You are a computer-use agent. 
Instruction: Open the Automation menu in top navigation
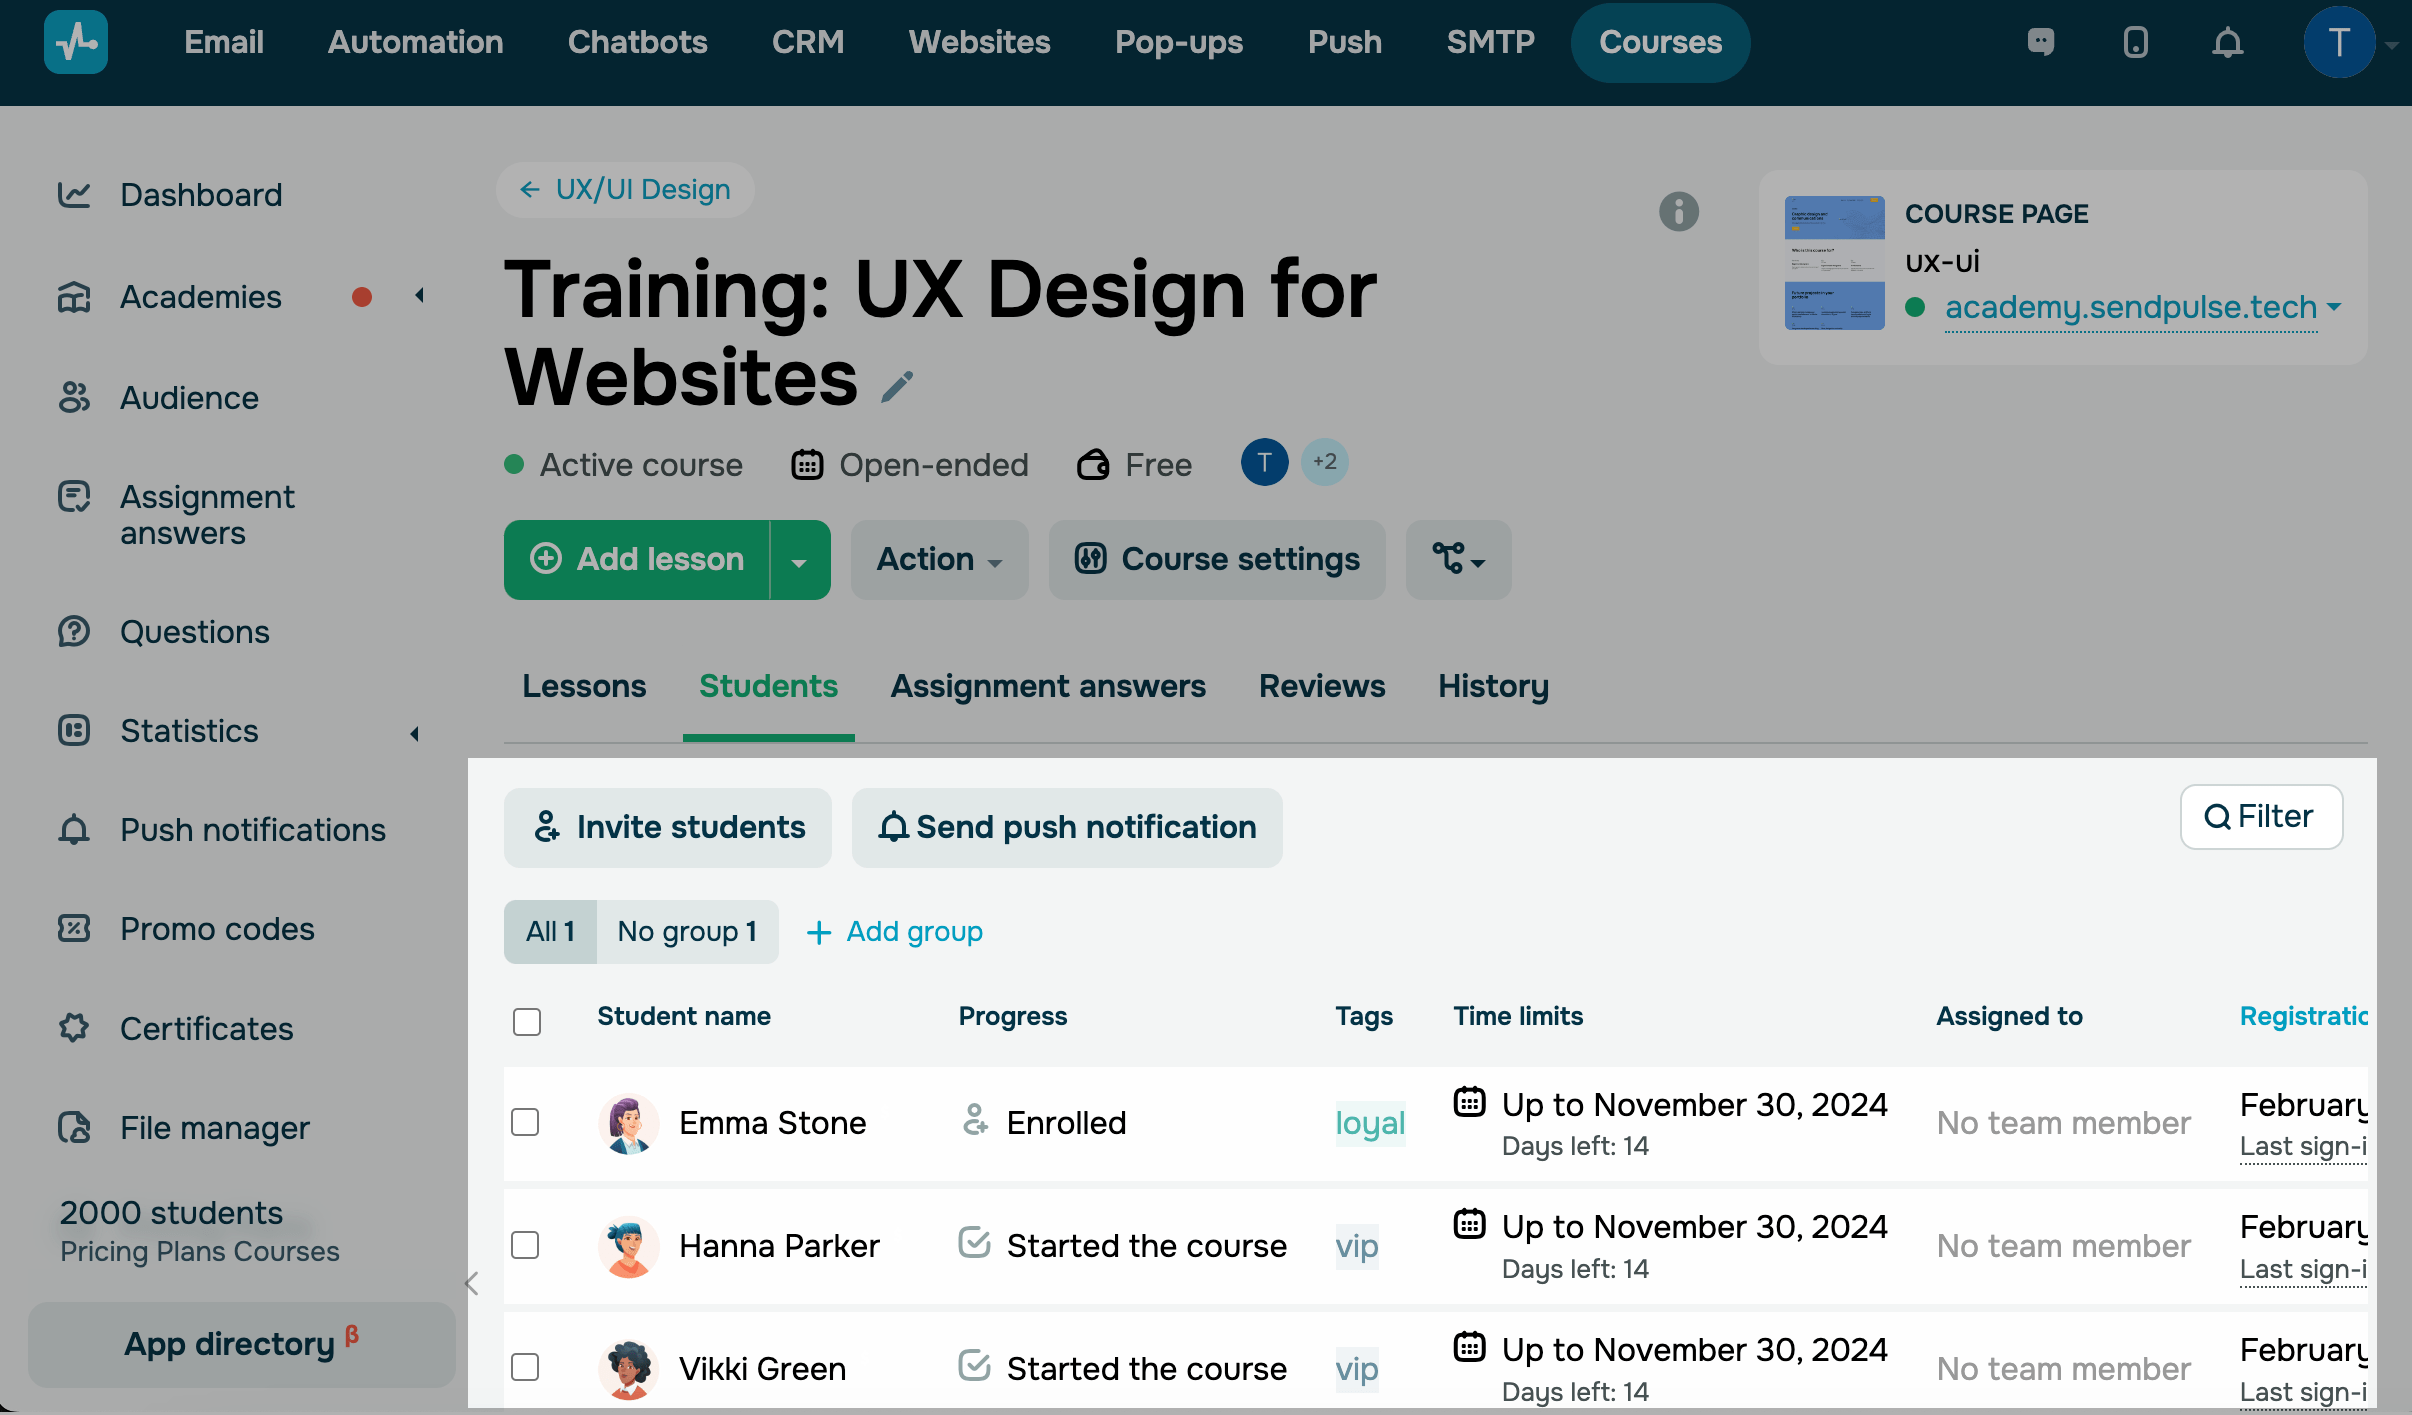[415, 42]
